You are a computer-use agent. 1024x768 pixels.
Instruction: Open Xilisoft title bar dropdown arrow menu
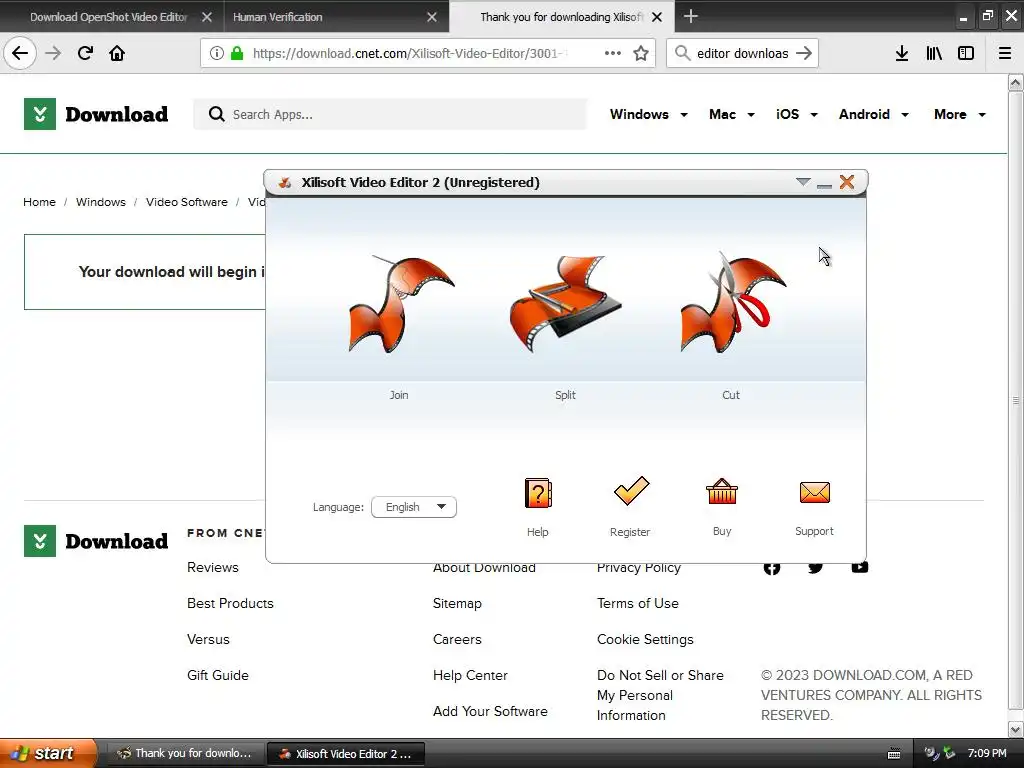[803, 182]
